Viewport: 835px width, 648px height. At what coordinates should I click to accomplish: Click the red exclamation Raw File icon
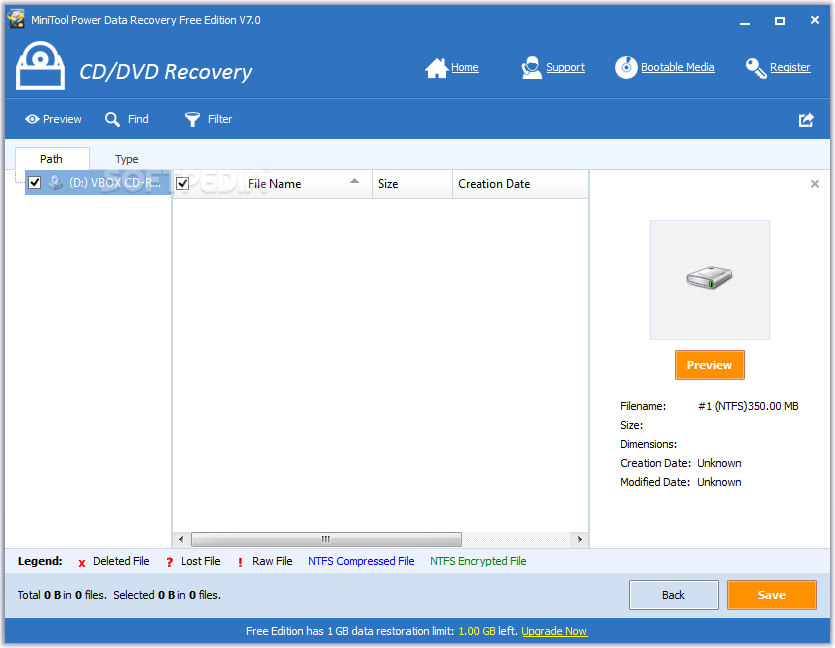click(240, 562)
